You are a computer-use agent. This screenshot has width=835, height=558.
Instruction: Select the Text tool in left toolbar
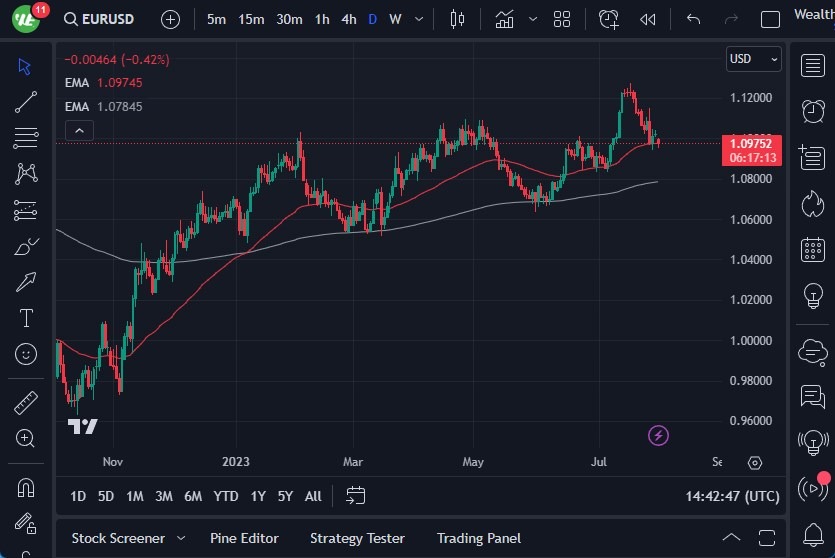click(x=26, y=318)
